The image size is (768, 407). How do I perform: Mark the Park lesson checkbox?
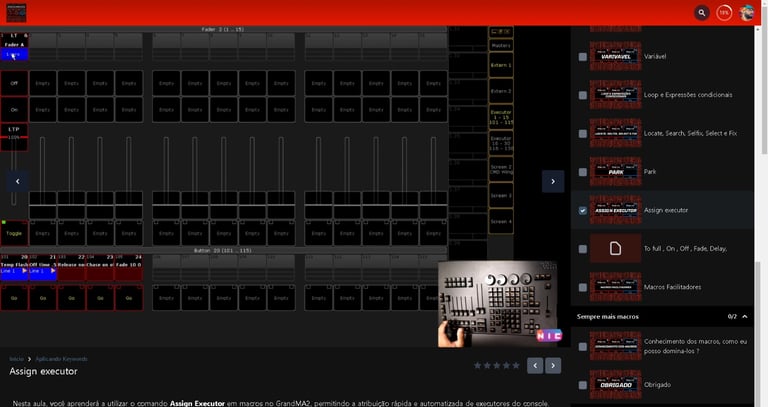[582, 172]
